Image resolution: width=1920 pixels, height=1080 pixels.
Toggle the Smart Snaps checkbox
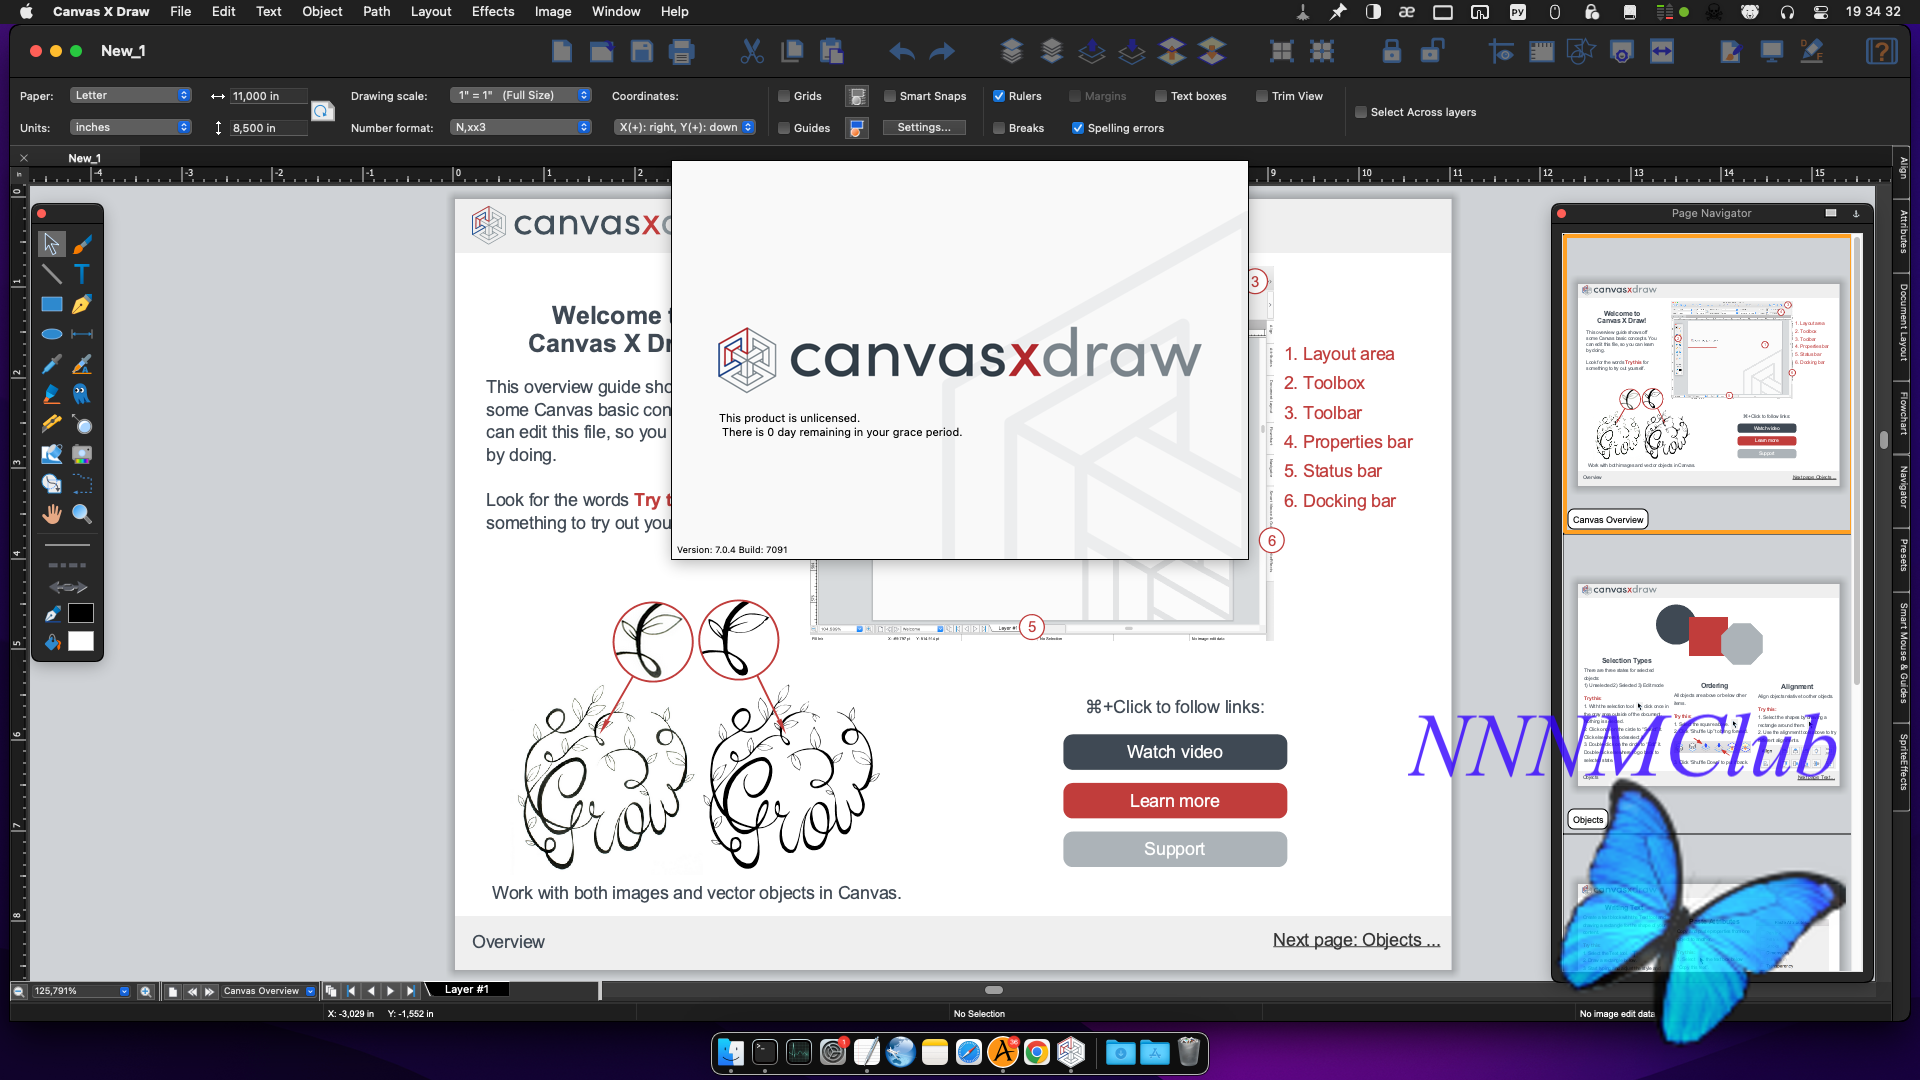(x=890, y=96)
